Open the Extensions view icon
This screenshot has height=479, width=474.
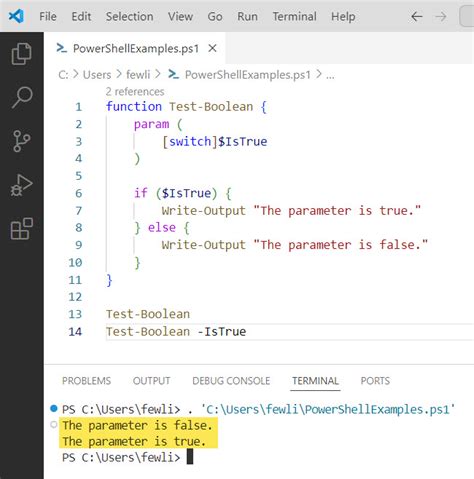point(22,229)
